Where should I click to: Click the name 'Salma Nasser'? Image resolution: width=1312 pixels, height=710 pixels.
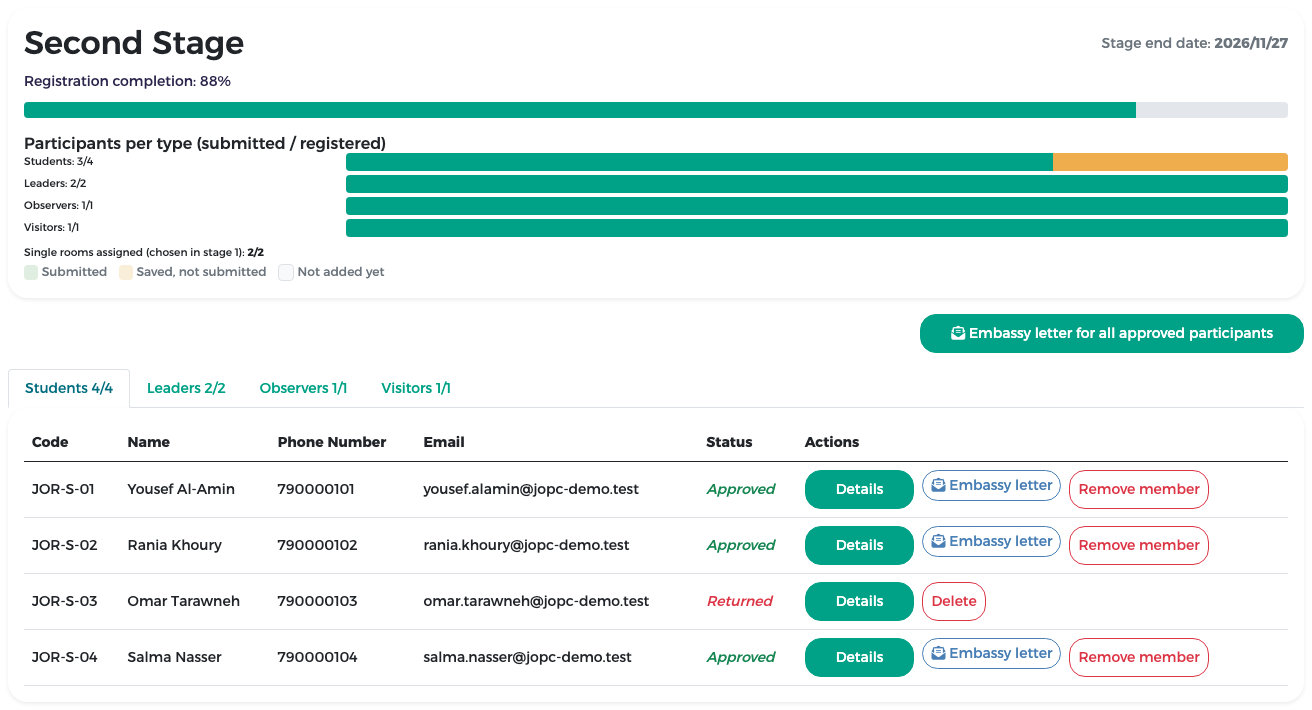[x=175, y=657]
